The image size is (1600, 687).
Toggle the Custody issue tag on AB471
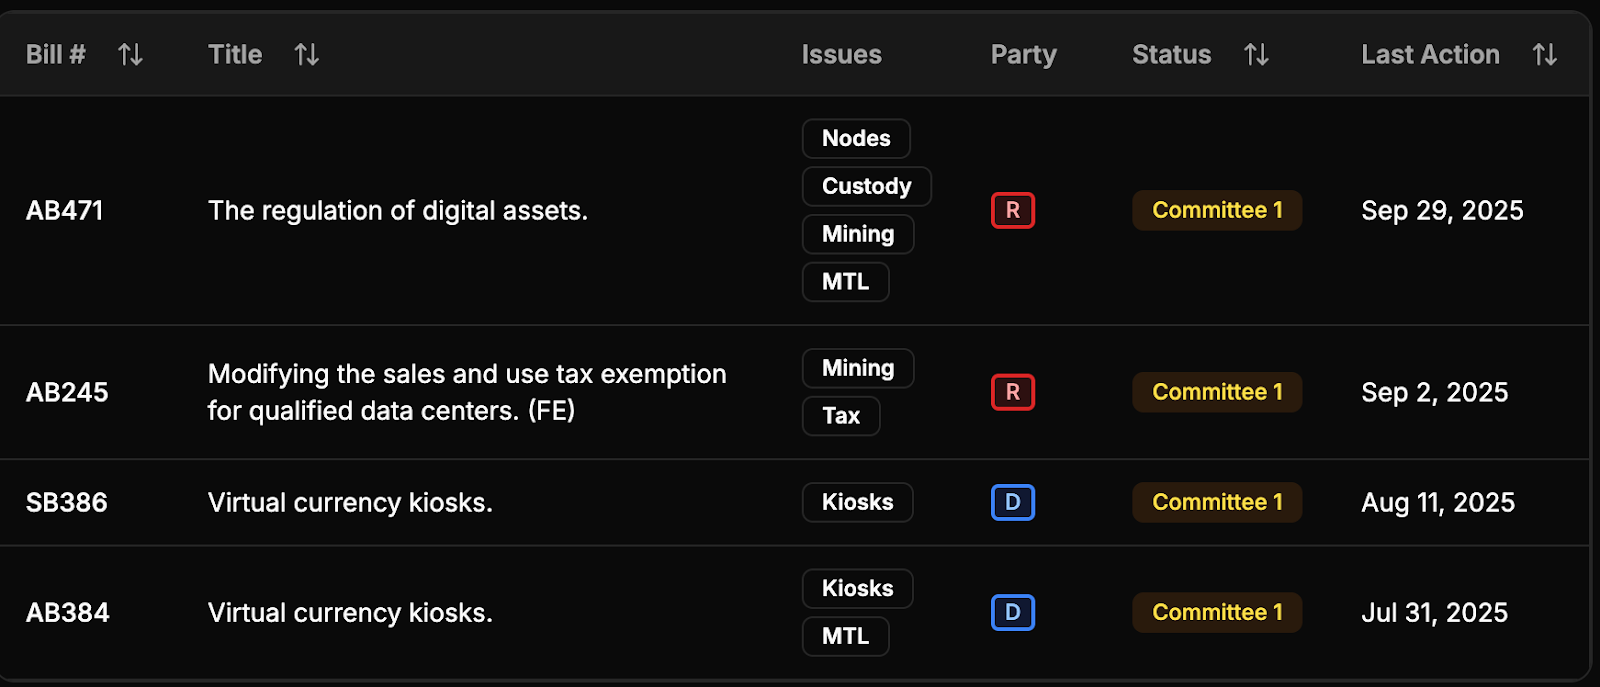click(866, 186)
